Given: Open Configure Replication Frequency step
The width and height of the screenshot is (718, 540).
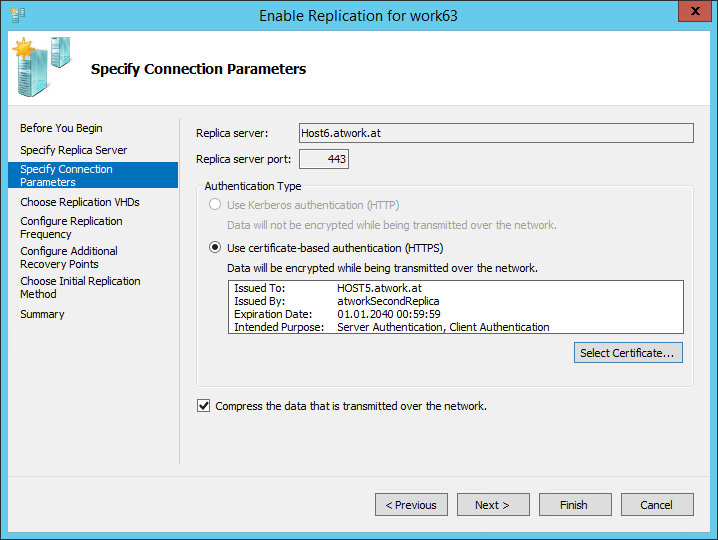Looking at the screenshot, I should (71, 227).
